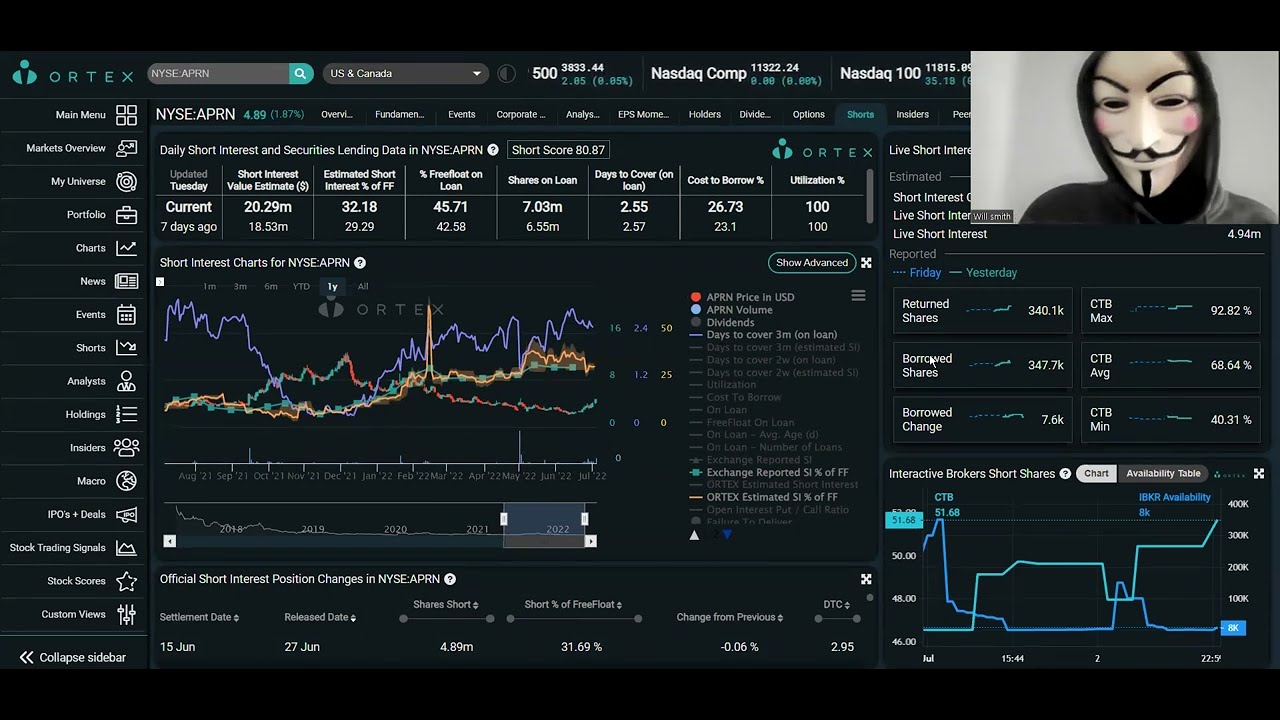Open Holdings list icon
1280x720 pixels.
coord(126,414)
